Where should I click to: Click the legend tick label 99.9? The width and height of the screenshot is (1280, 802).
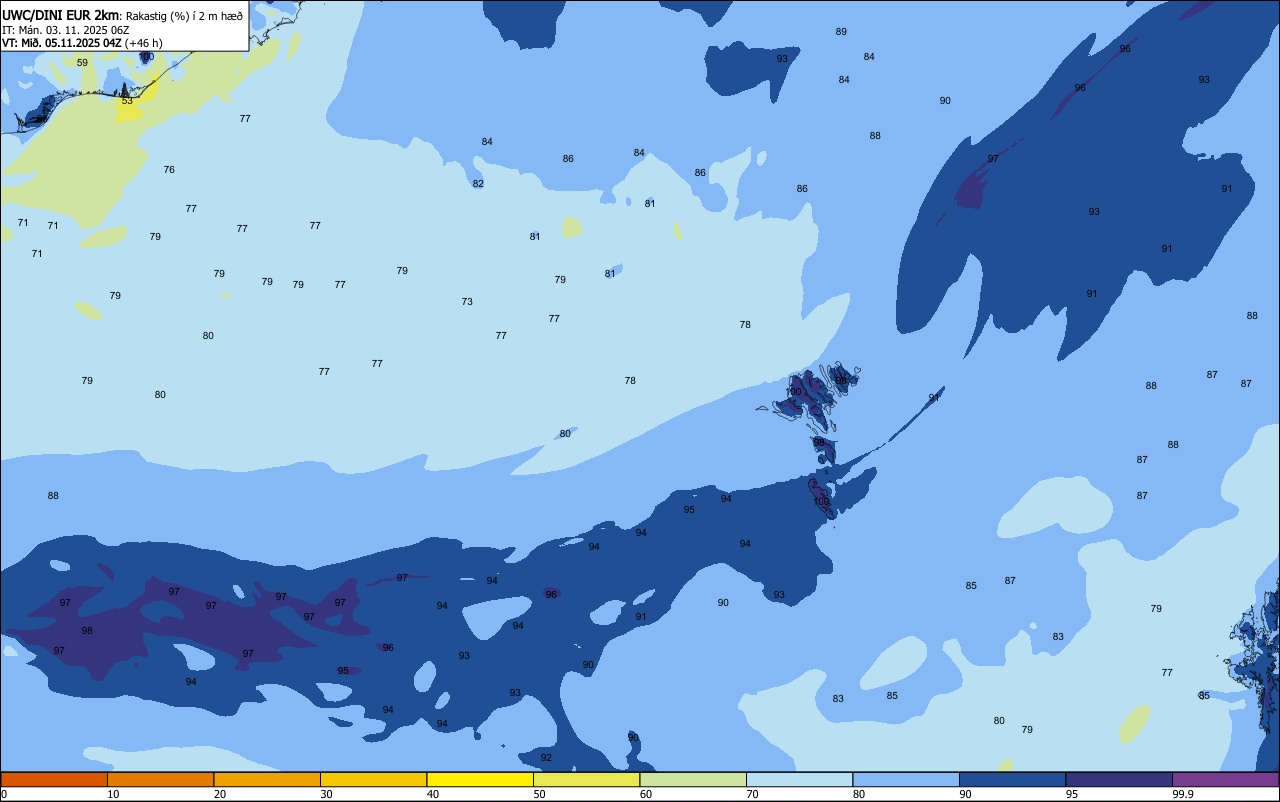[1184, 794]
